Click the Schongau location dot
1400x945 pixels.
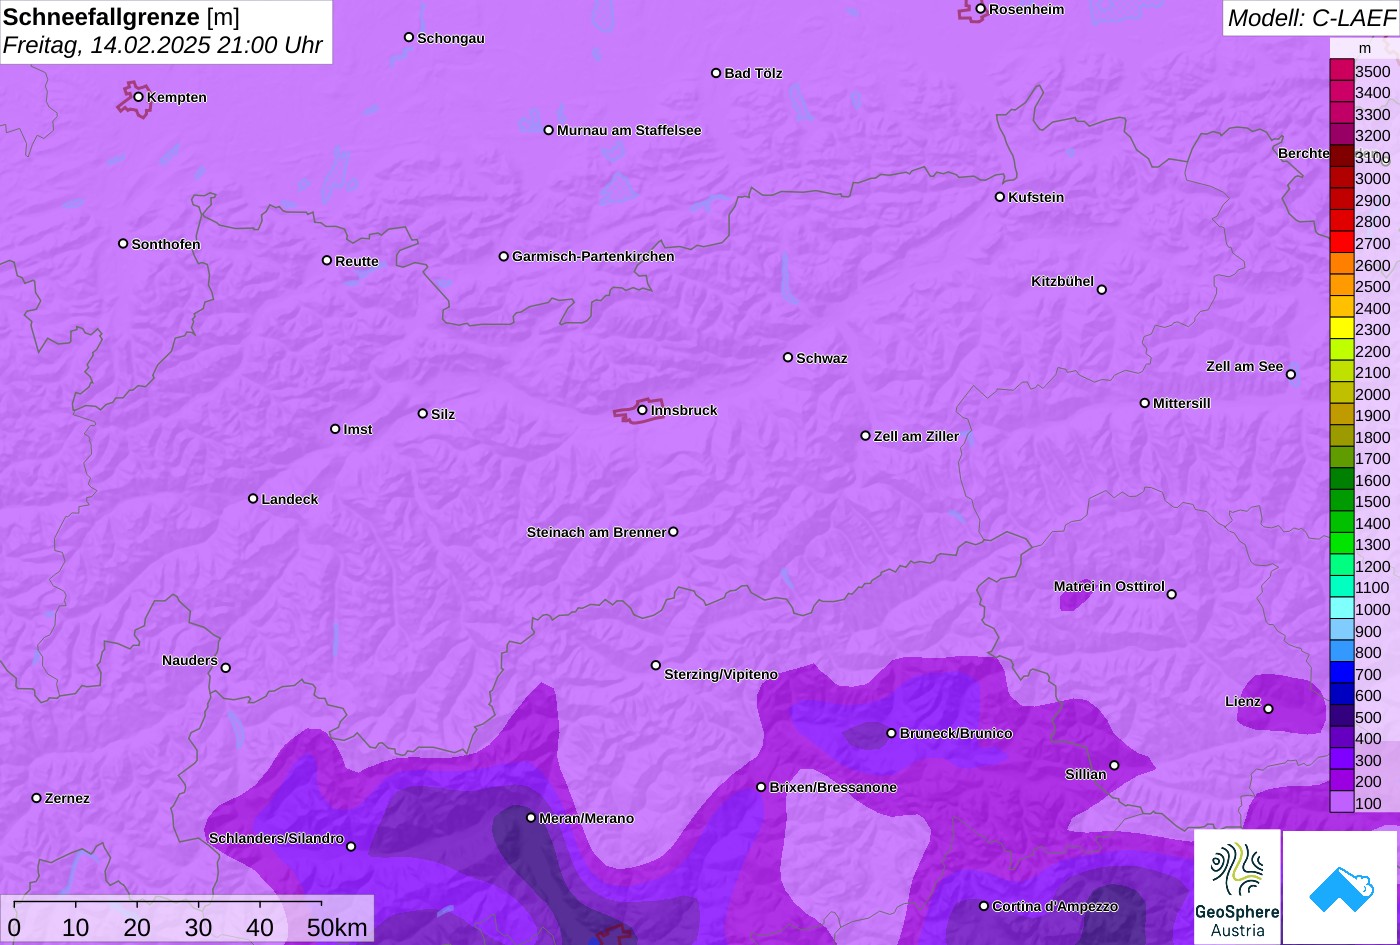pos(408,37)
